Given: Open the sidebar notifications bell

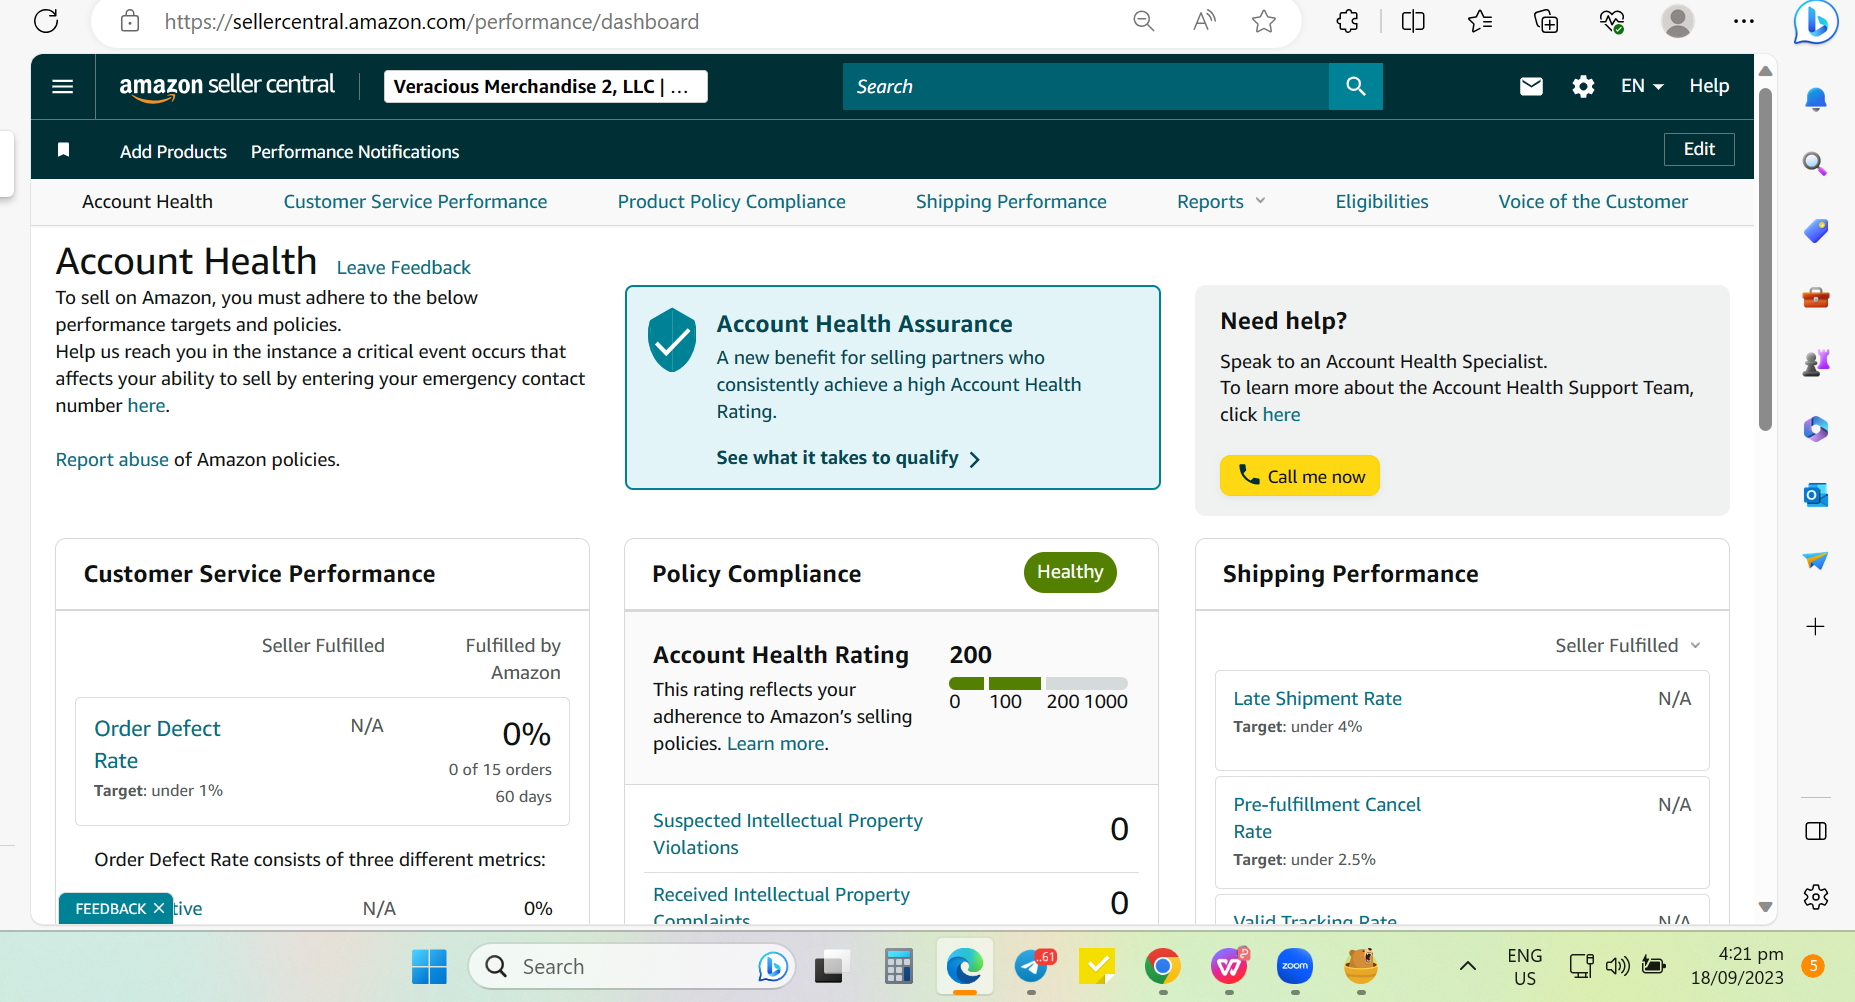Looking at the screenshot, I should pos(1816,99).
